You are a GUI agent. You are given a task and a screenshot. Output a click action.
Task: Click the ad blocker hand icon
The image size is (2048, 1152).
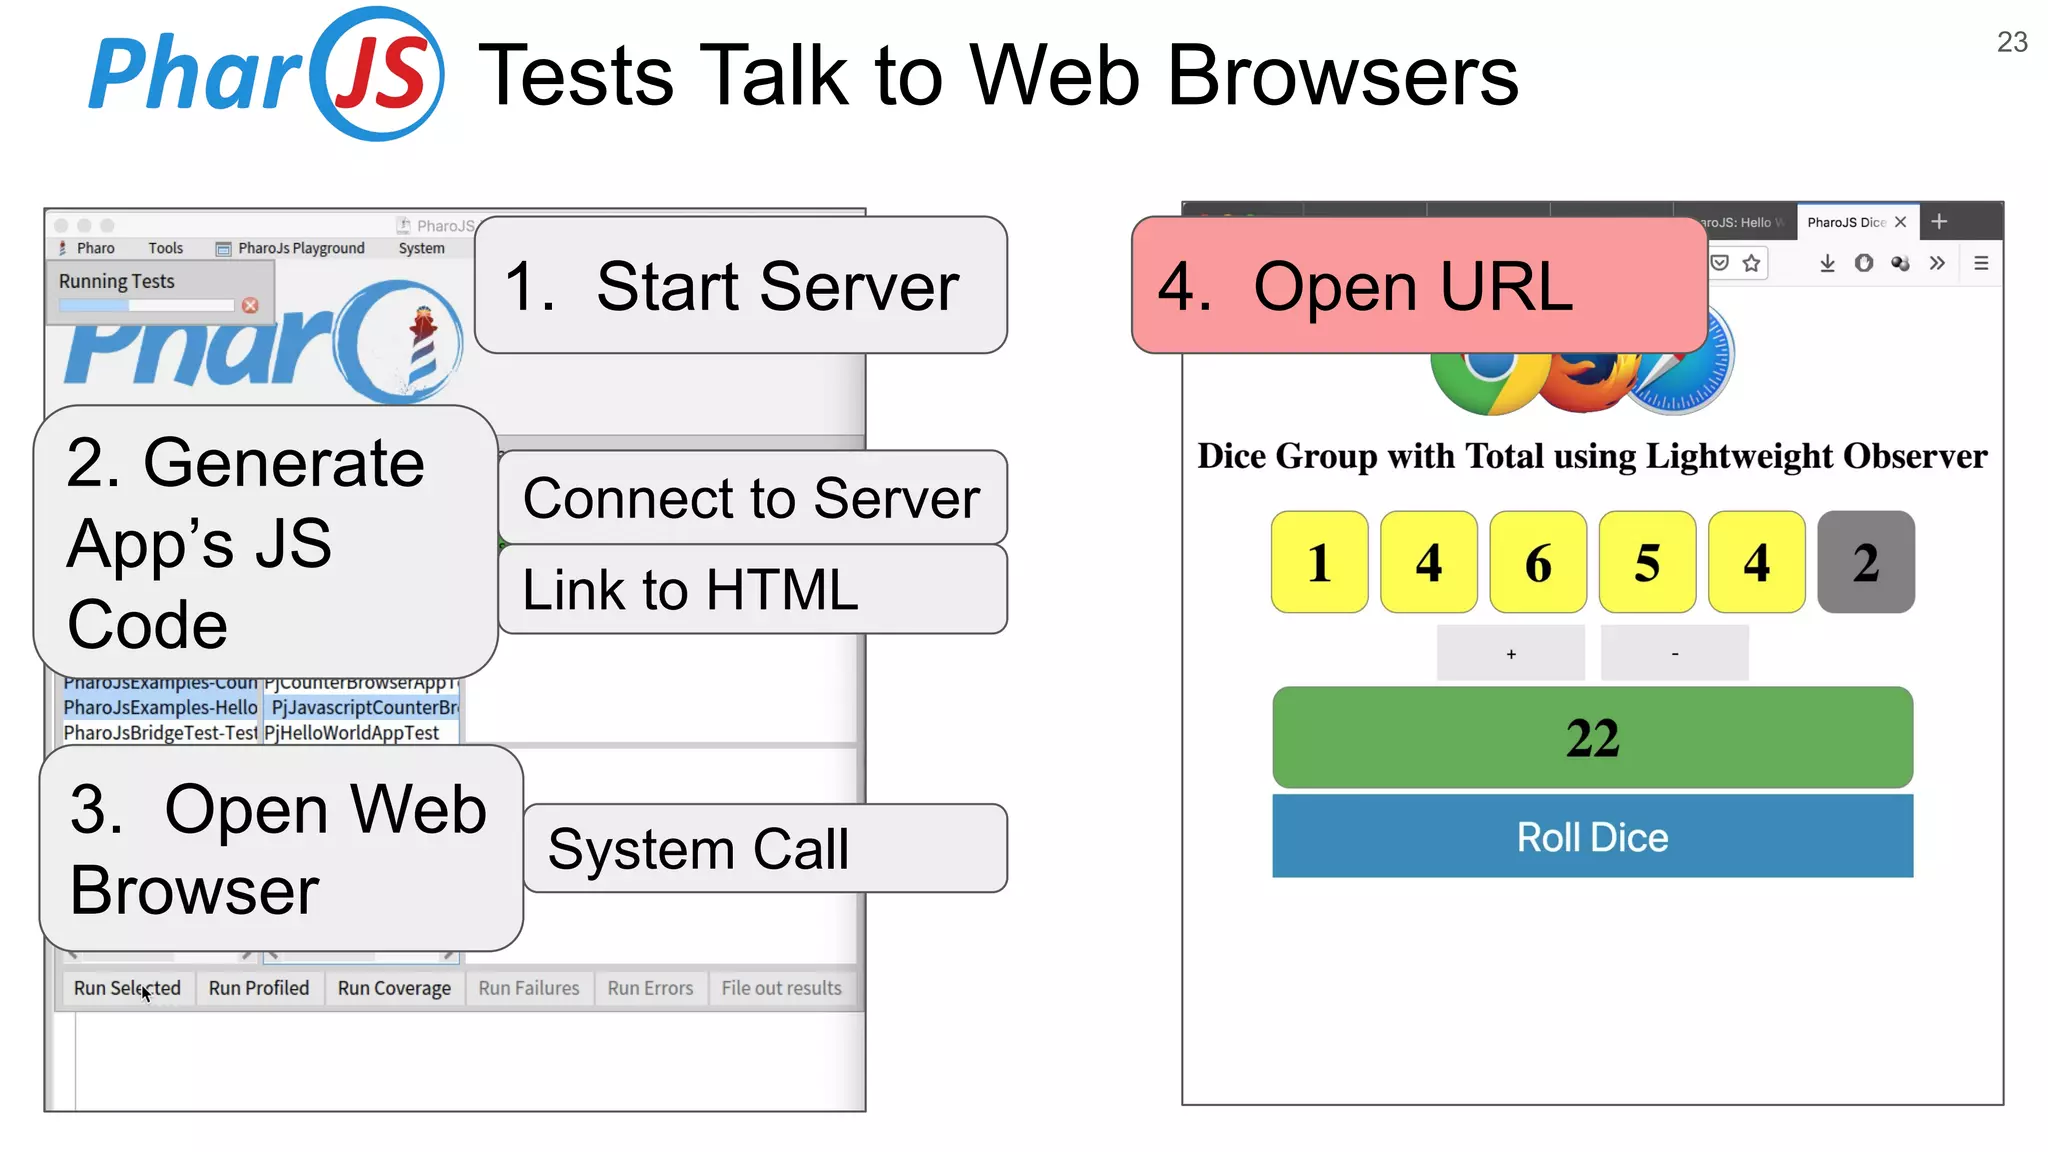tap(1864, 263)
